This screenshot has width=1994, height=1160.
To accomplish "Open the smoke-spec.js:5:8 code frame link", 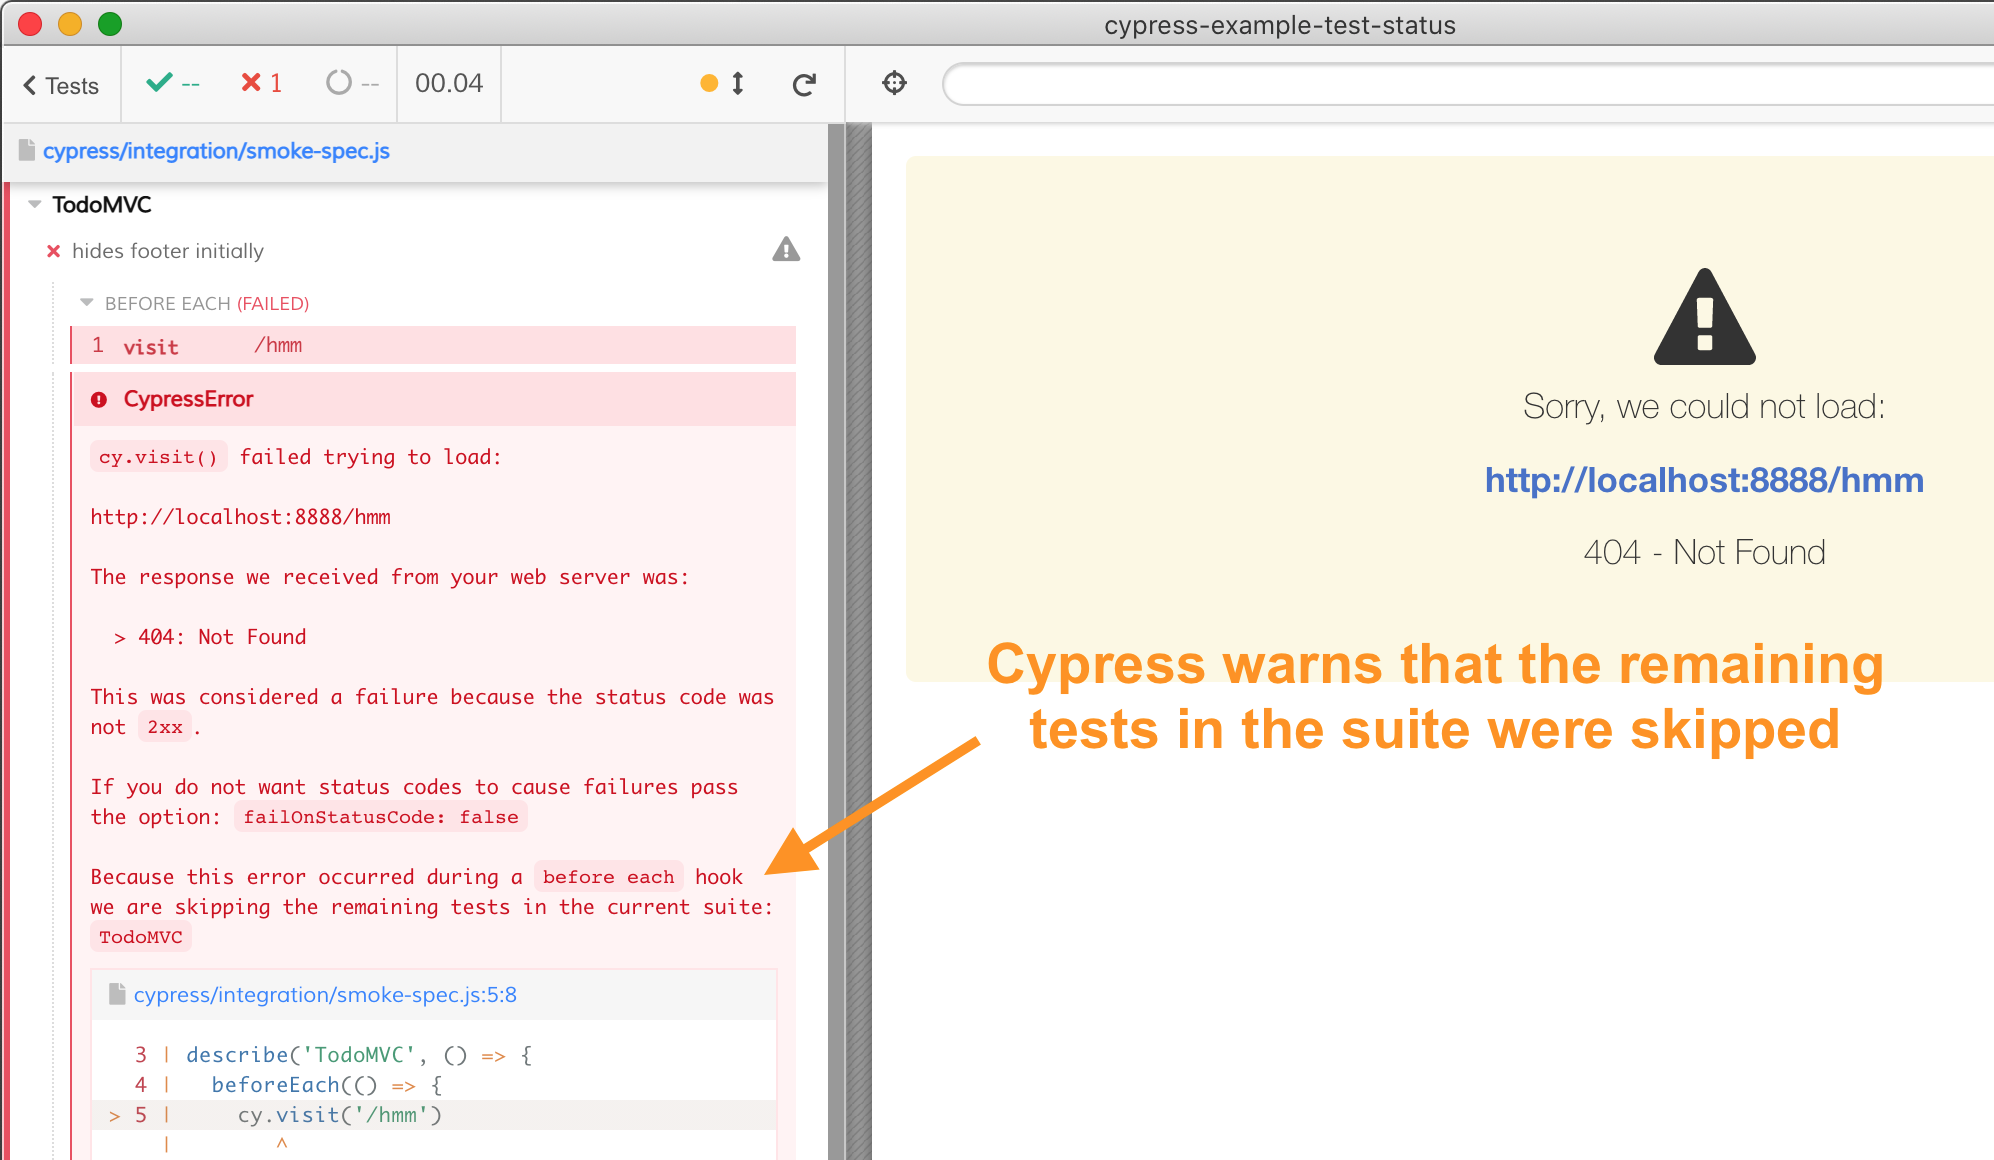I will tap(325, 994).
